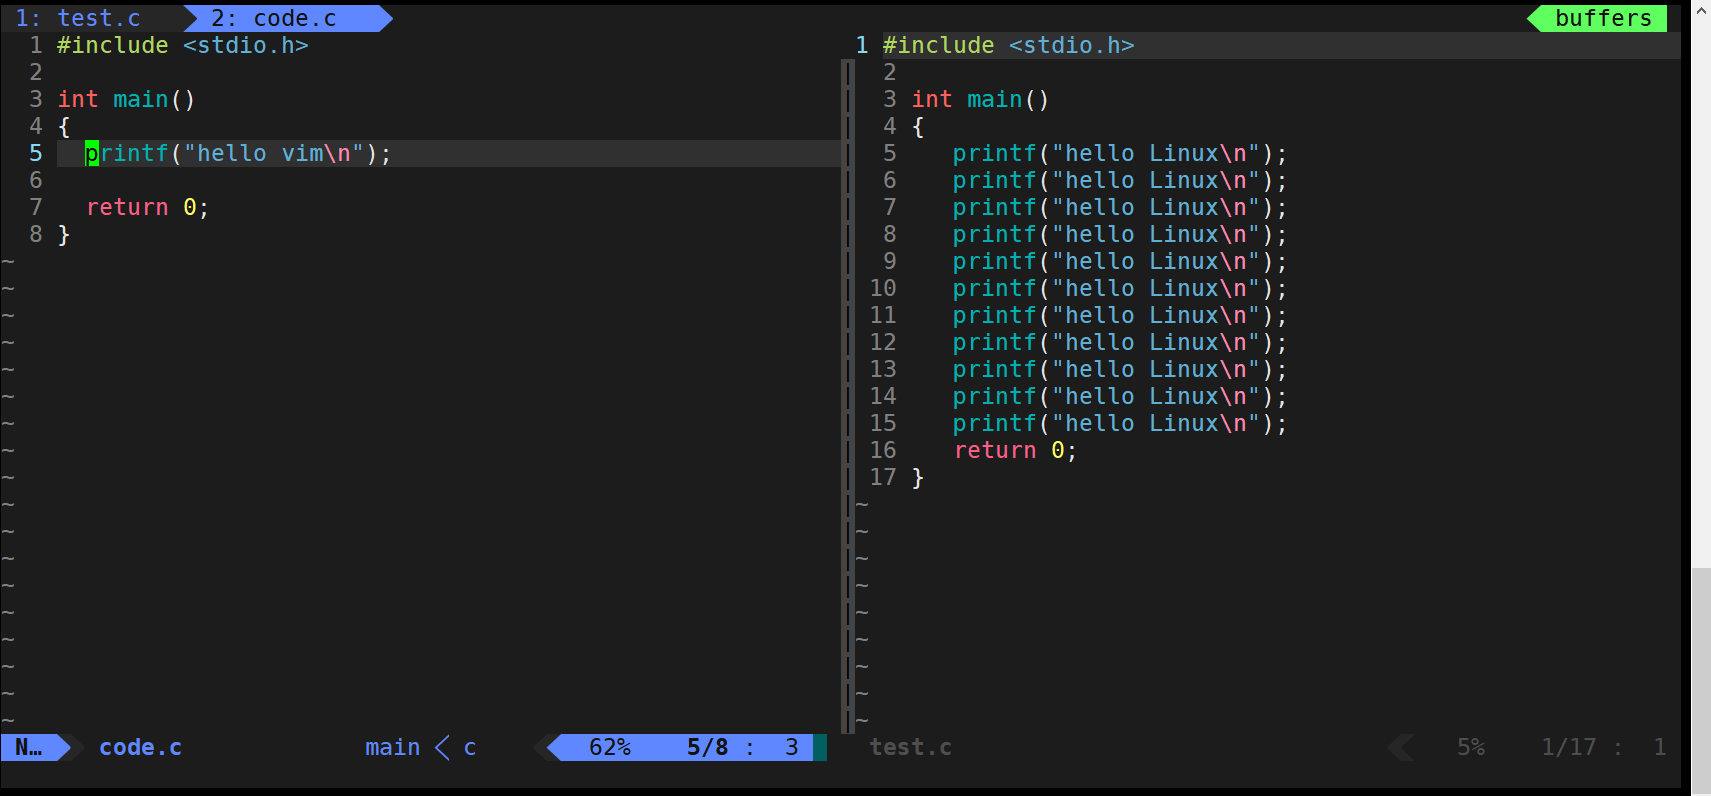Click printf hello Linux on line 5
1711x796 pixels.
1120,153
